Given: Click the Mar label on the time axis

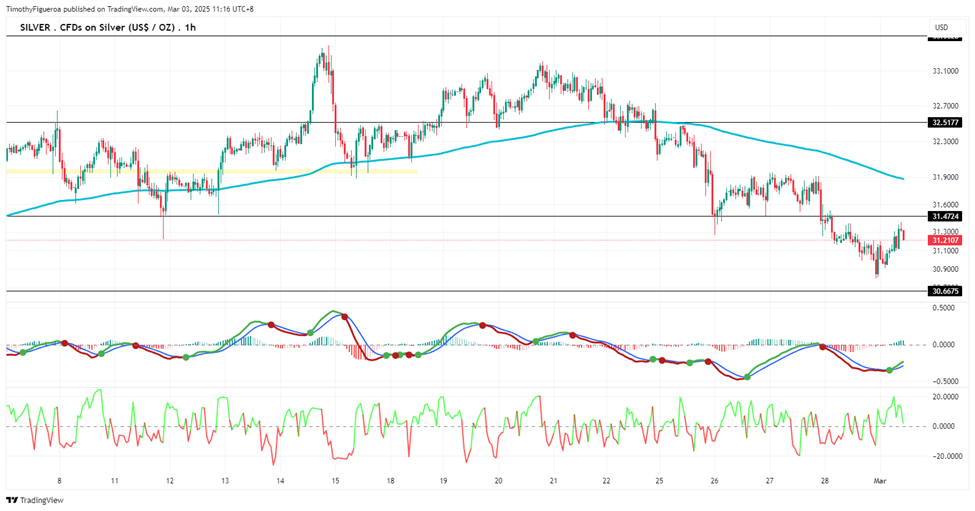Looking at the screenshot, I should pyautogui.click(x=879, y=481).
